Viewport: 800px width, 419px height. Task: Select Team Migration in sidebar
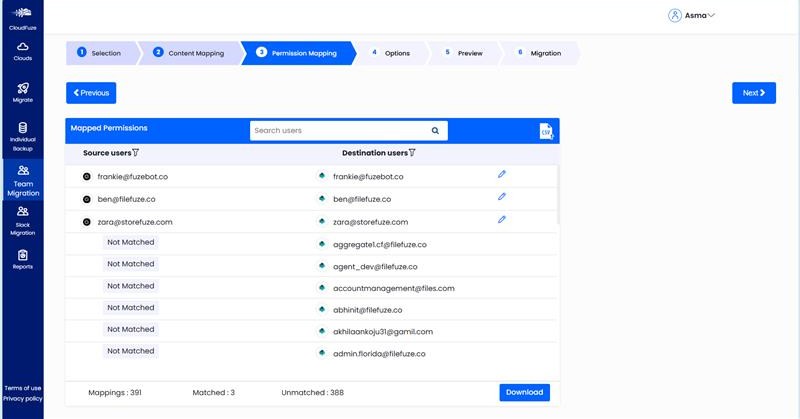click(23, 181)
